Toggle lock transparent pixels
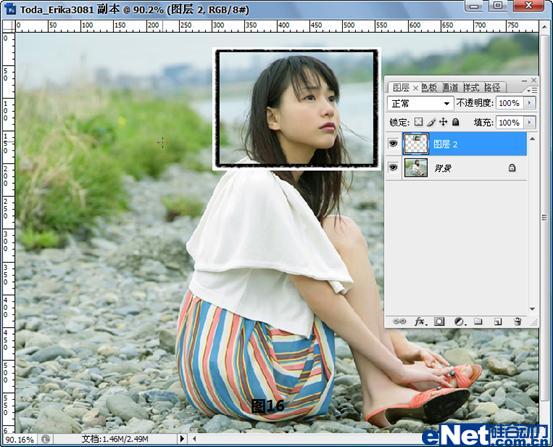 (418, 122)
